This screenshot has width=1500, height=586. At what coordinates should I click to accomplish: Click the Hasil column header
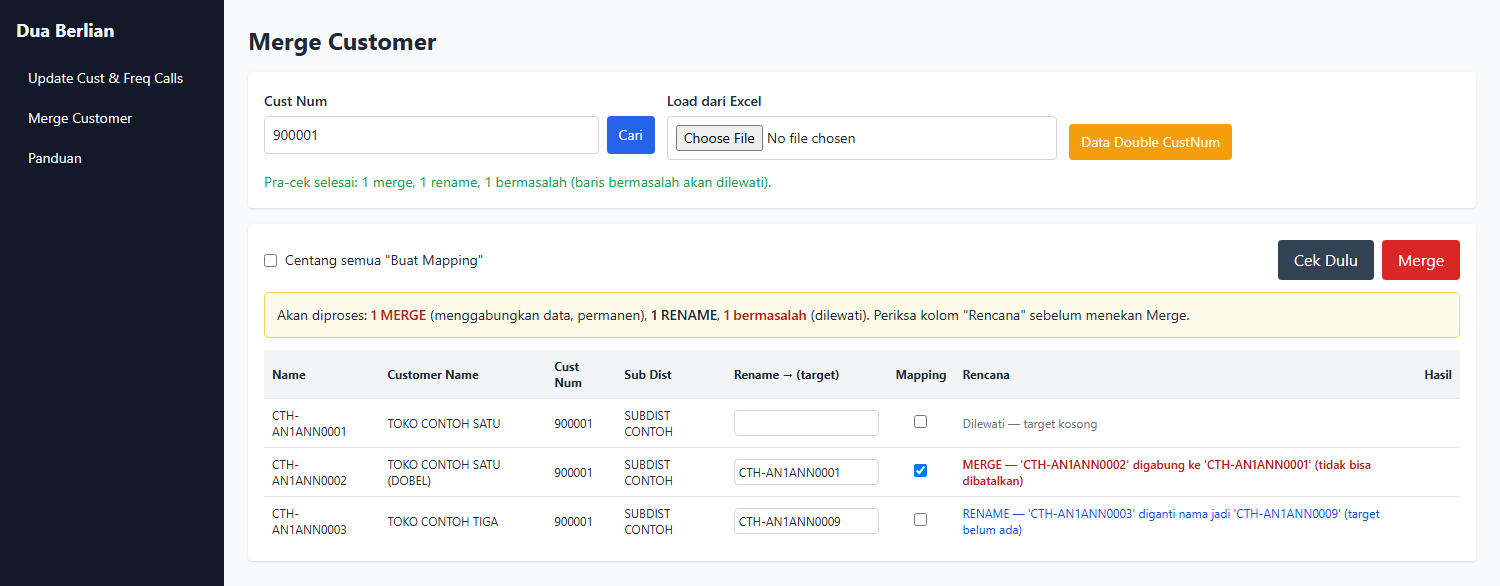coord(1438,375)
